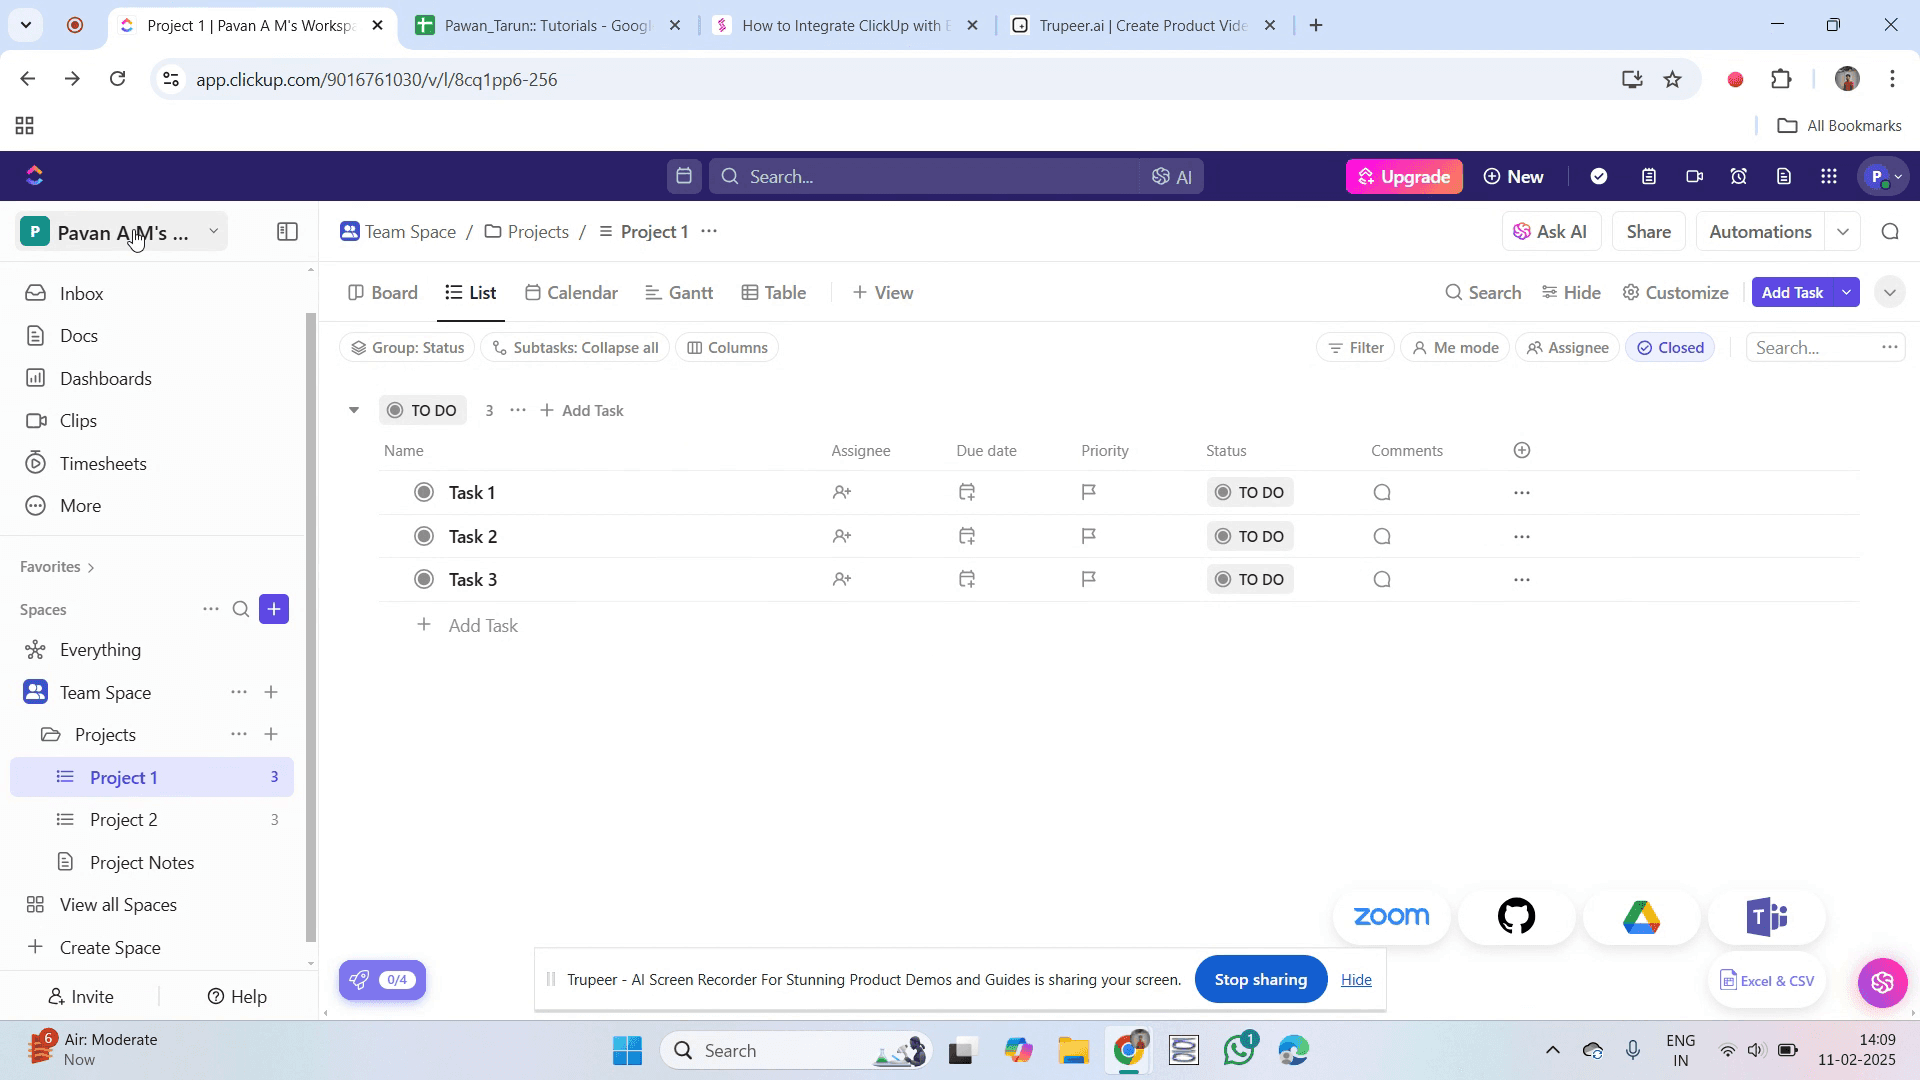Image resolution: width=1920 pixels, height=1080 pixels.
Task: Set the priority flag for Task 2
Action: click(x=1089, y=536)
